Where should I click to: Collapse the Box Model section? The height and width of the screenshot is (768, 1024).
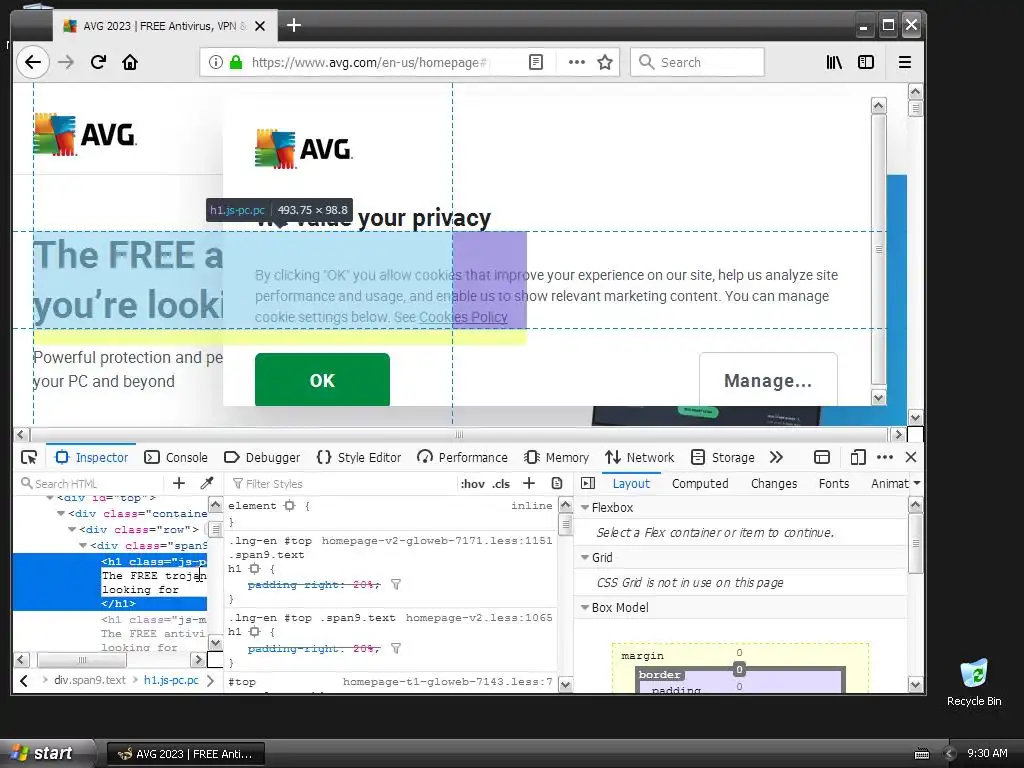coord(585,607)
